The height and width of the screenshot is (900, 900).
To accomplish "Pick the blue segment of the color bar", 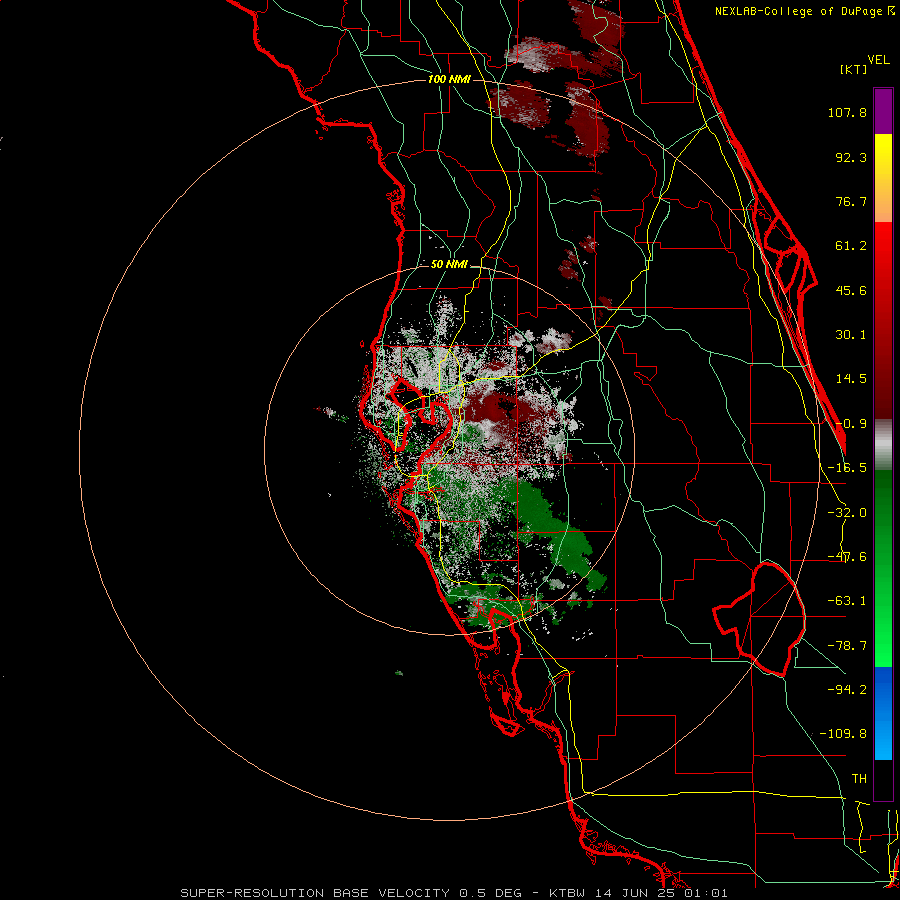I will pos(883,713).
